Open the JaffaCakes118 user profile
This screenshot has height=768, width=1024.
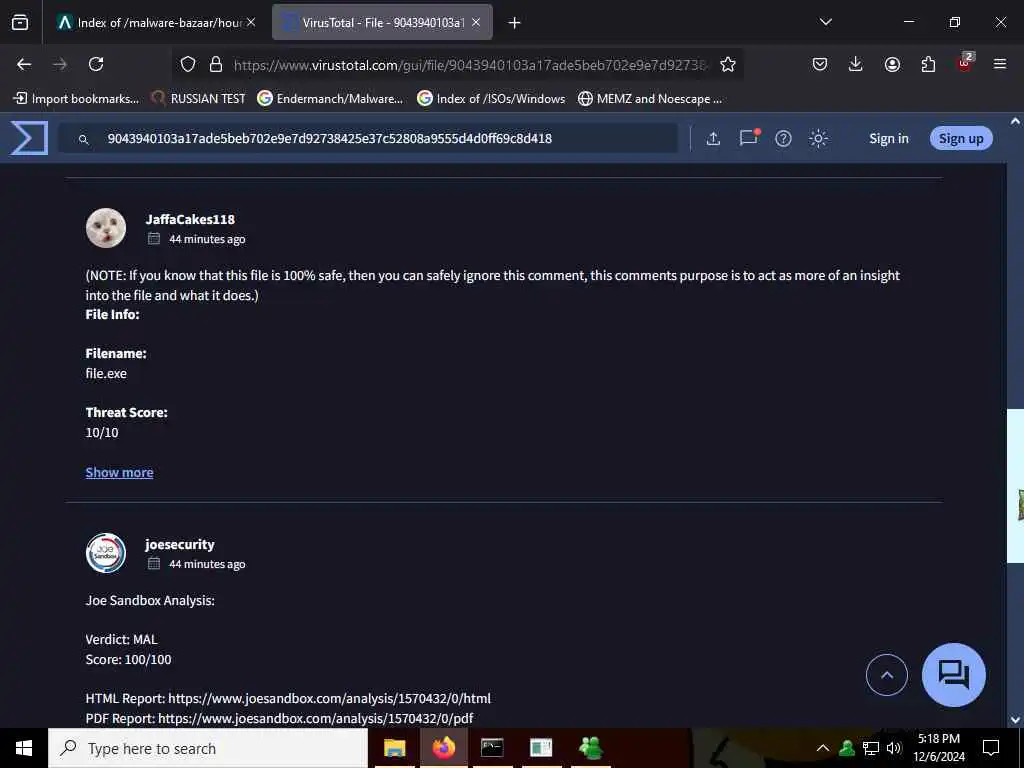190,219
